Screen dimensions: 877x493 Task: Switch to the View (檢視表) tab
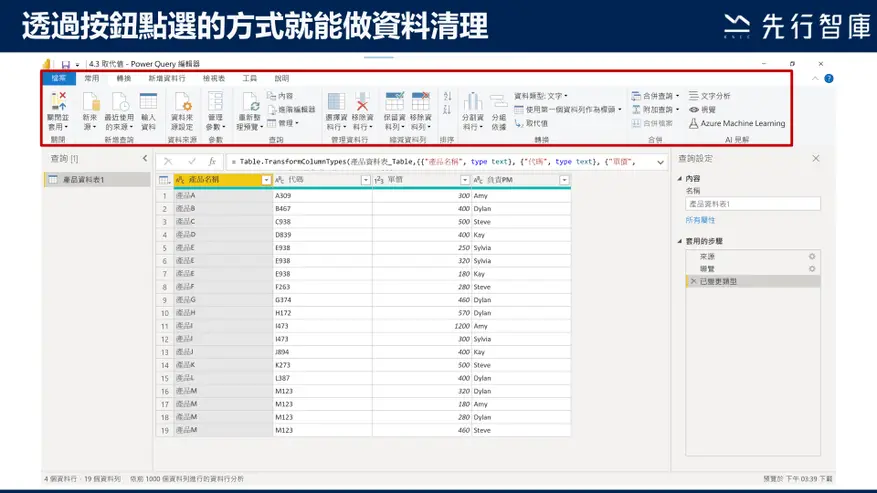[214, 79]
